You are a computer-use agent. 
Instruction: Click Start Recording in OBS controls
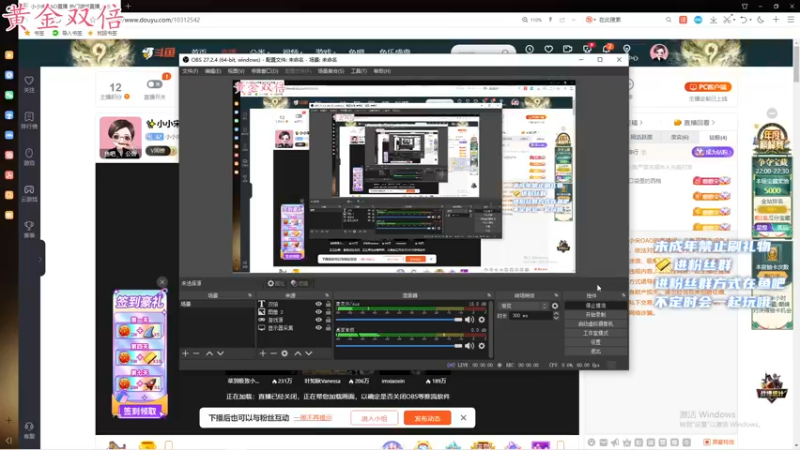(595, 314)
